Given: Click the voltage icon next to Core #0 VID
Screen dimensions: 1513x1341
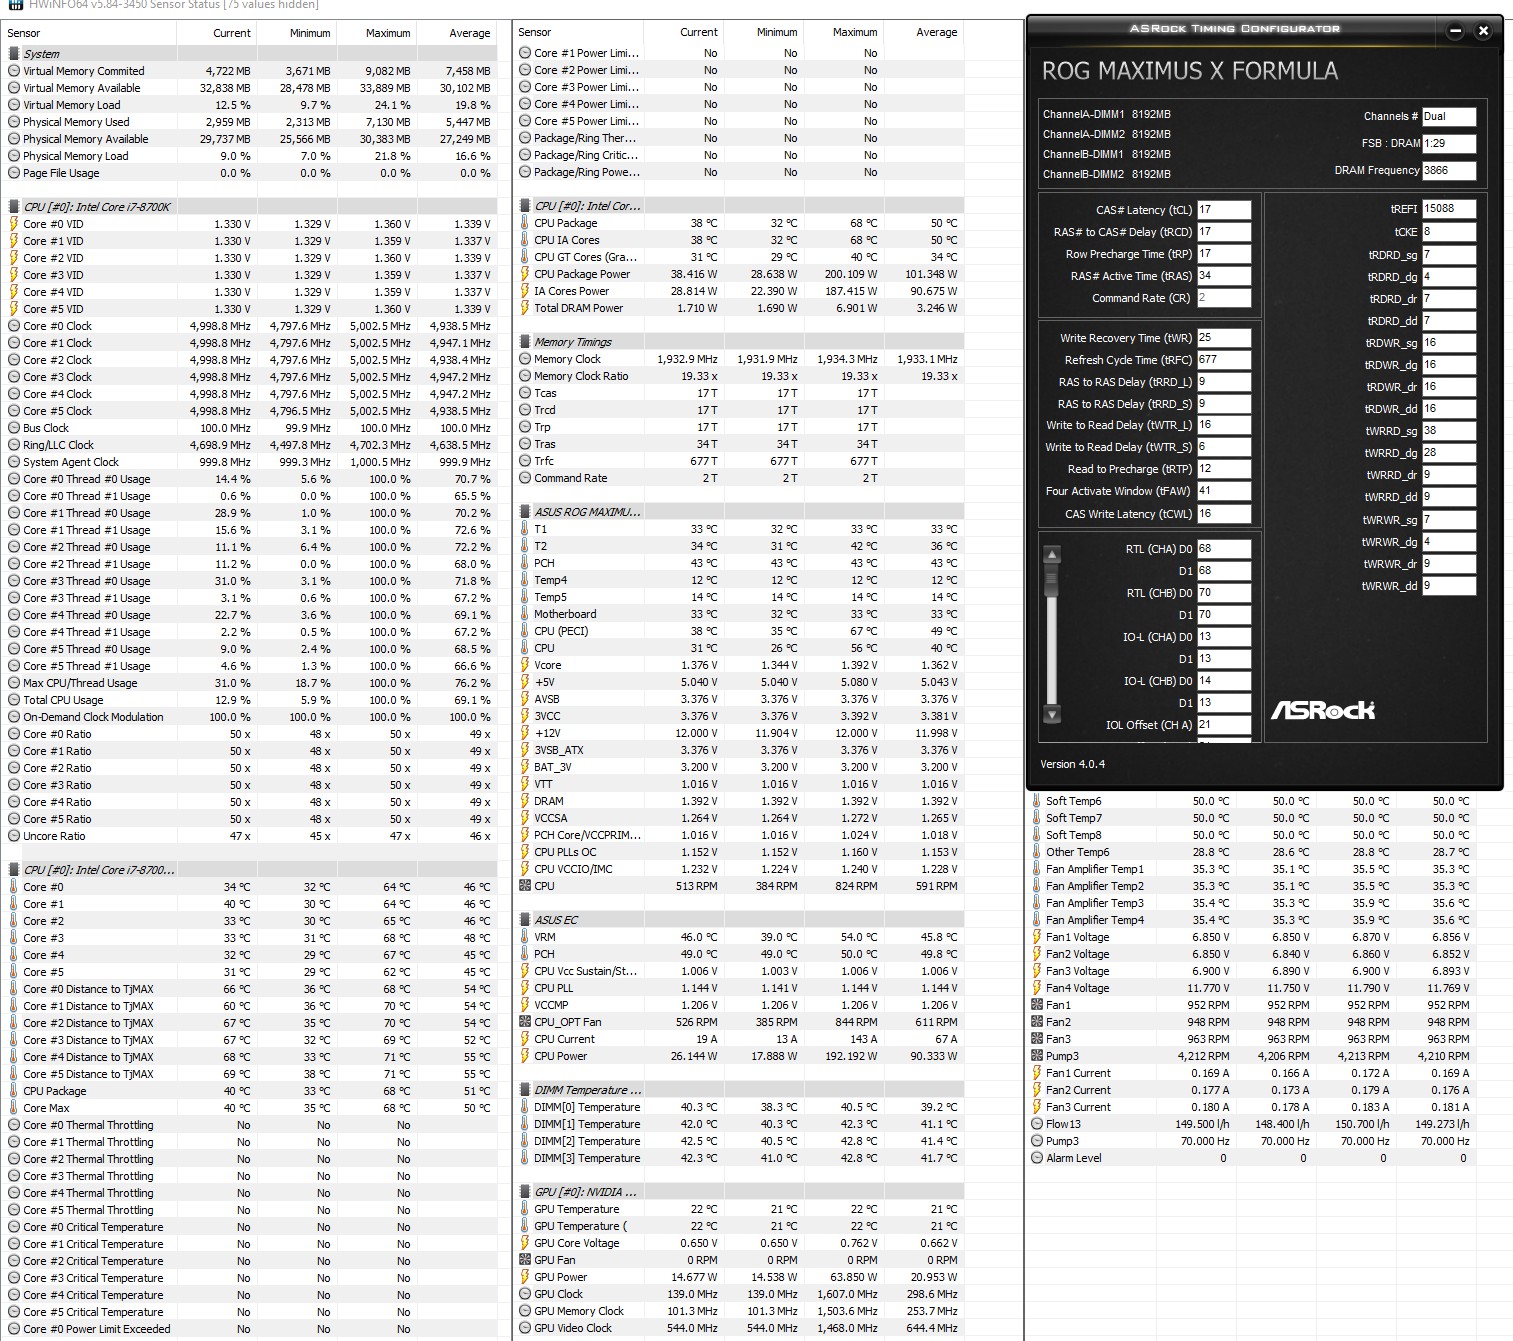Looking at the screenshot, I should (14, 224).
